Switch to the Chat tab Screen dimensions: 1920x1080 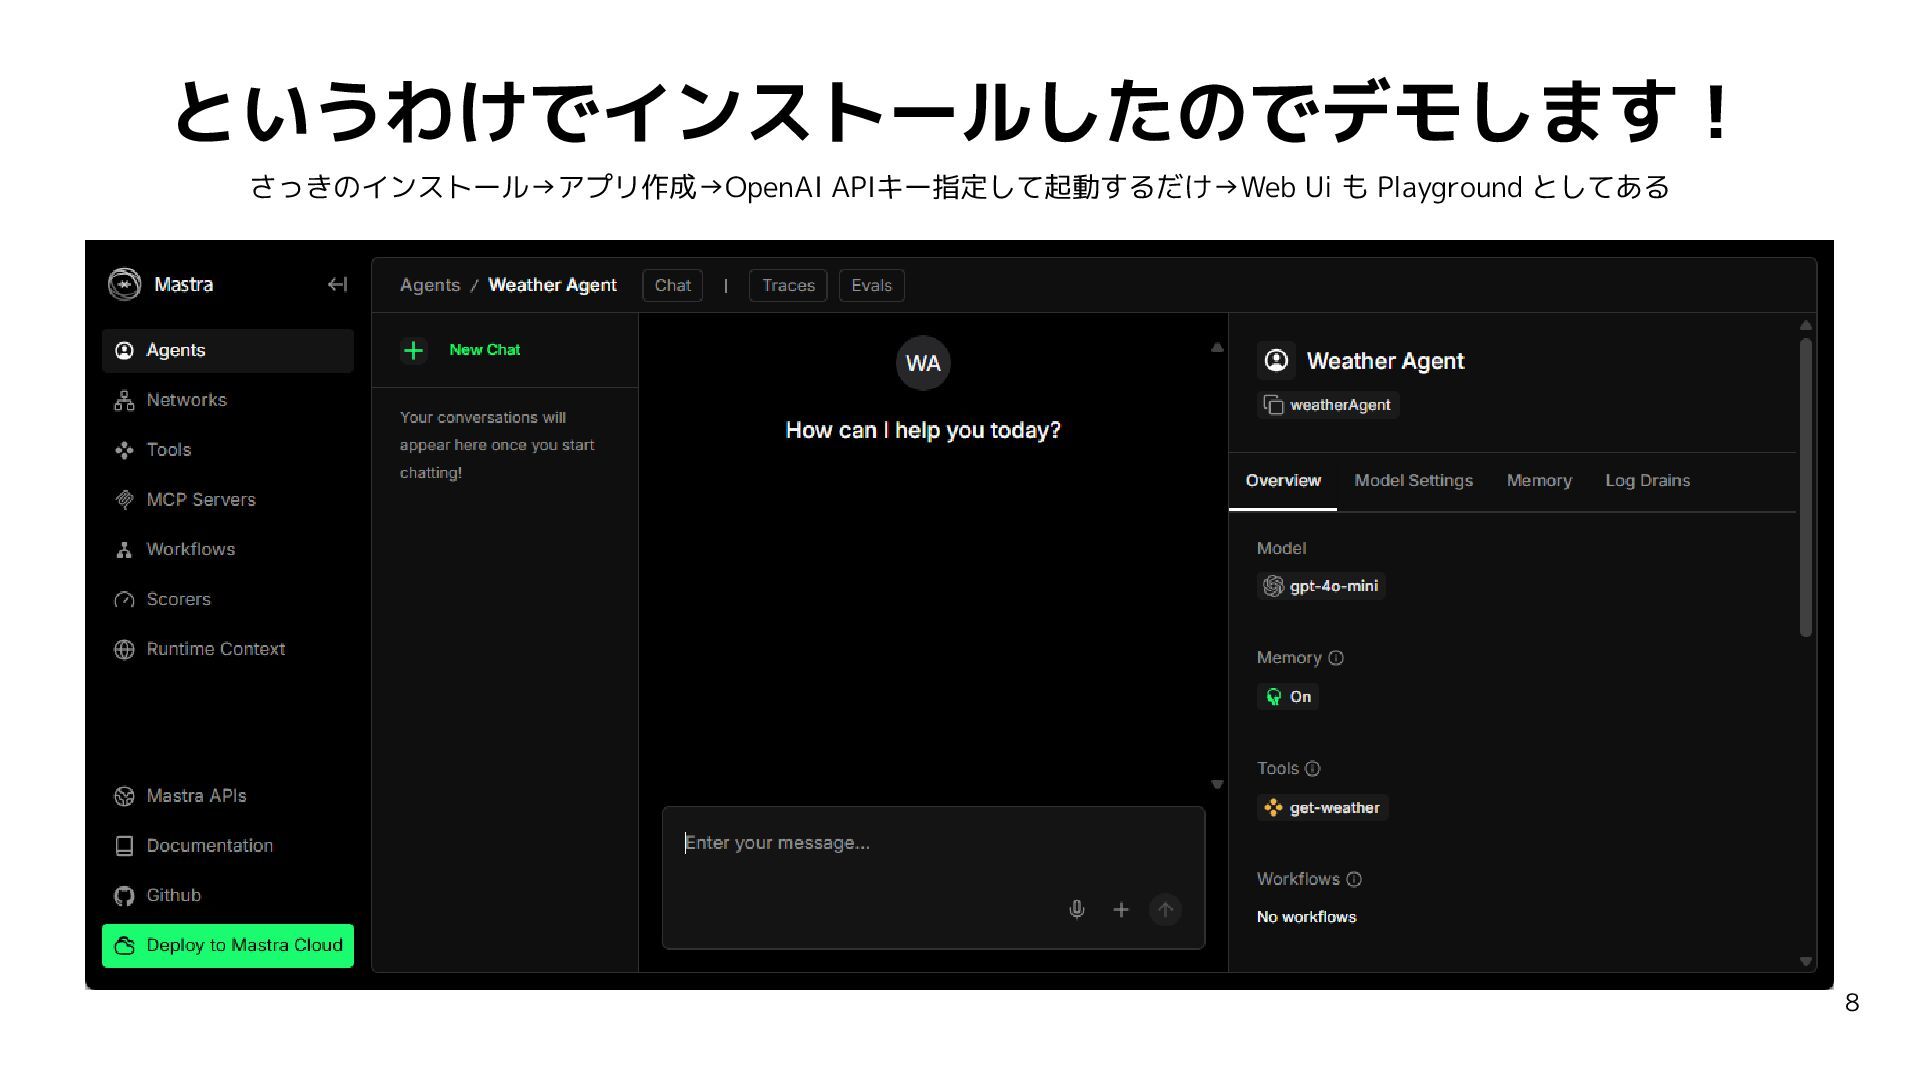coord(673,286)
